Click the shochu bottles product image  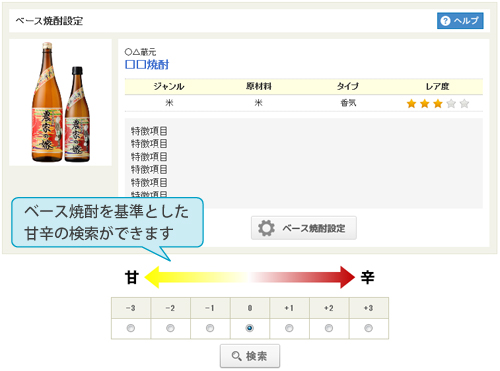click(x=61, y=102)
